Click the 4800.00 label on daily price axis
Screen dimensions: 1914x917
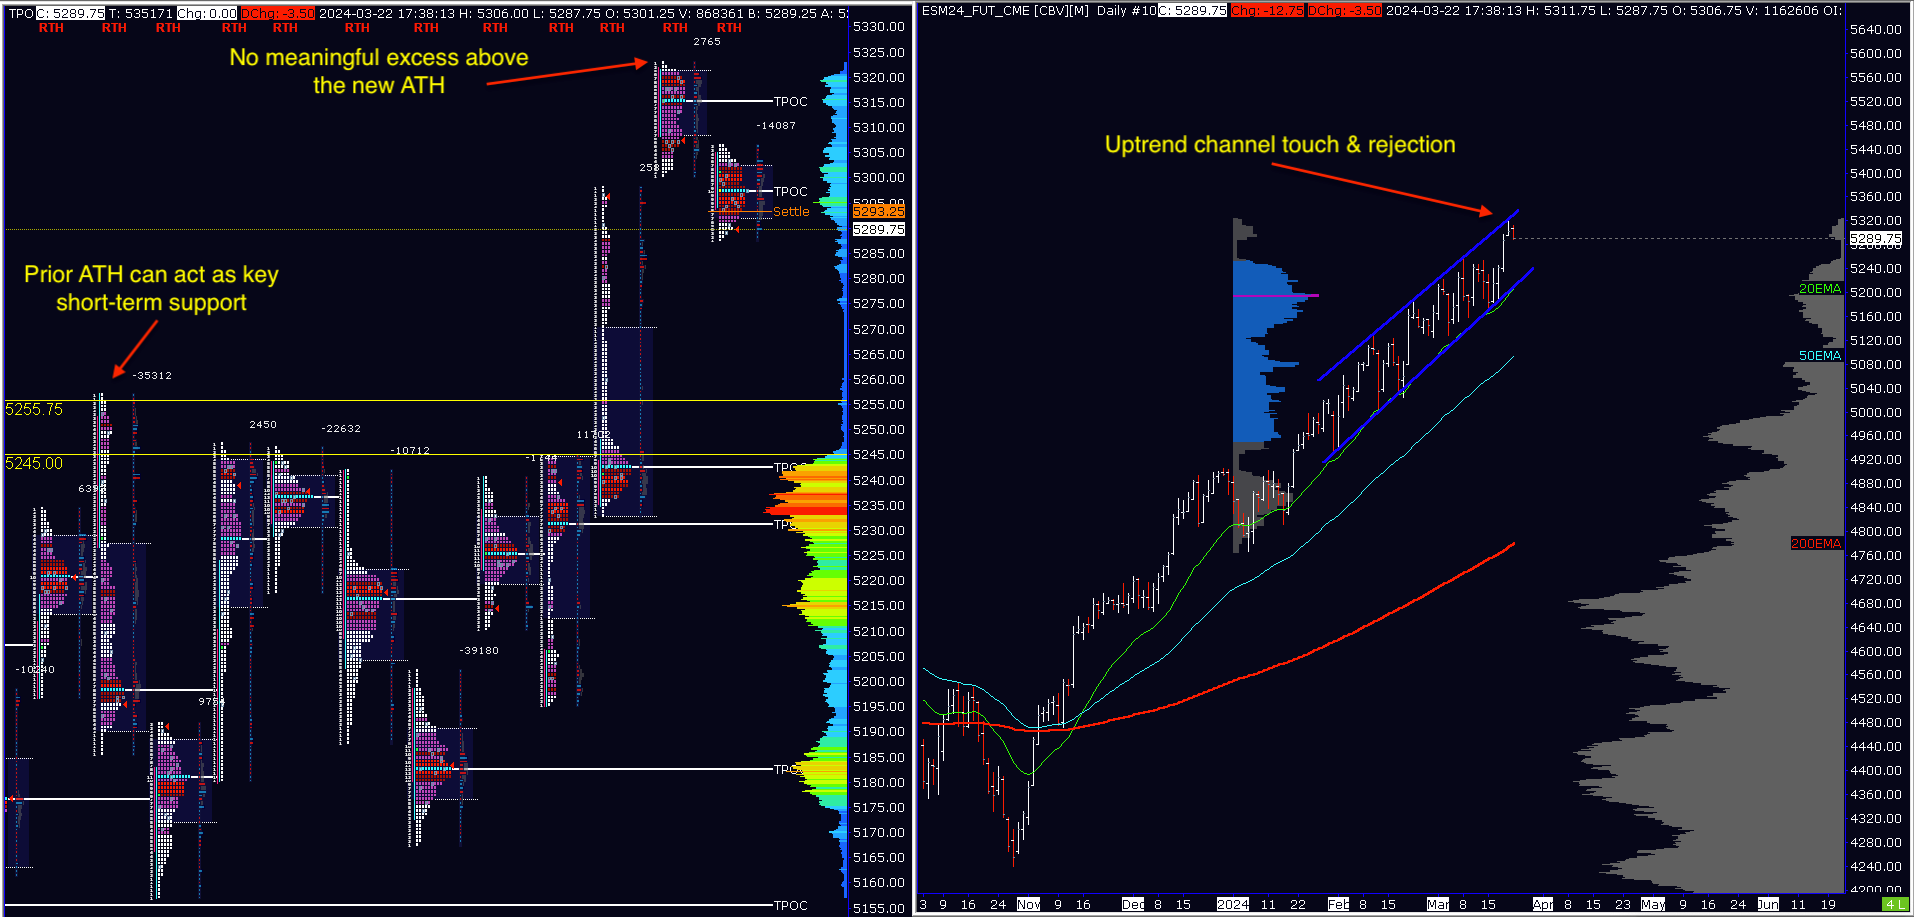[1876, 532]
